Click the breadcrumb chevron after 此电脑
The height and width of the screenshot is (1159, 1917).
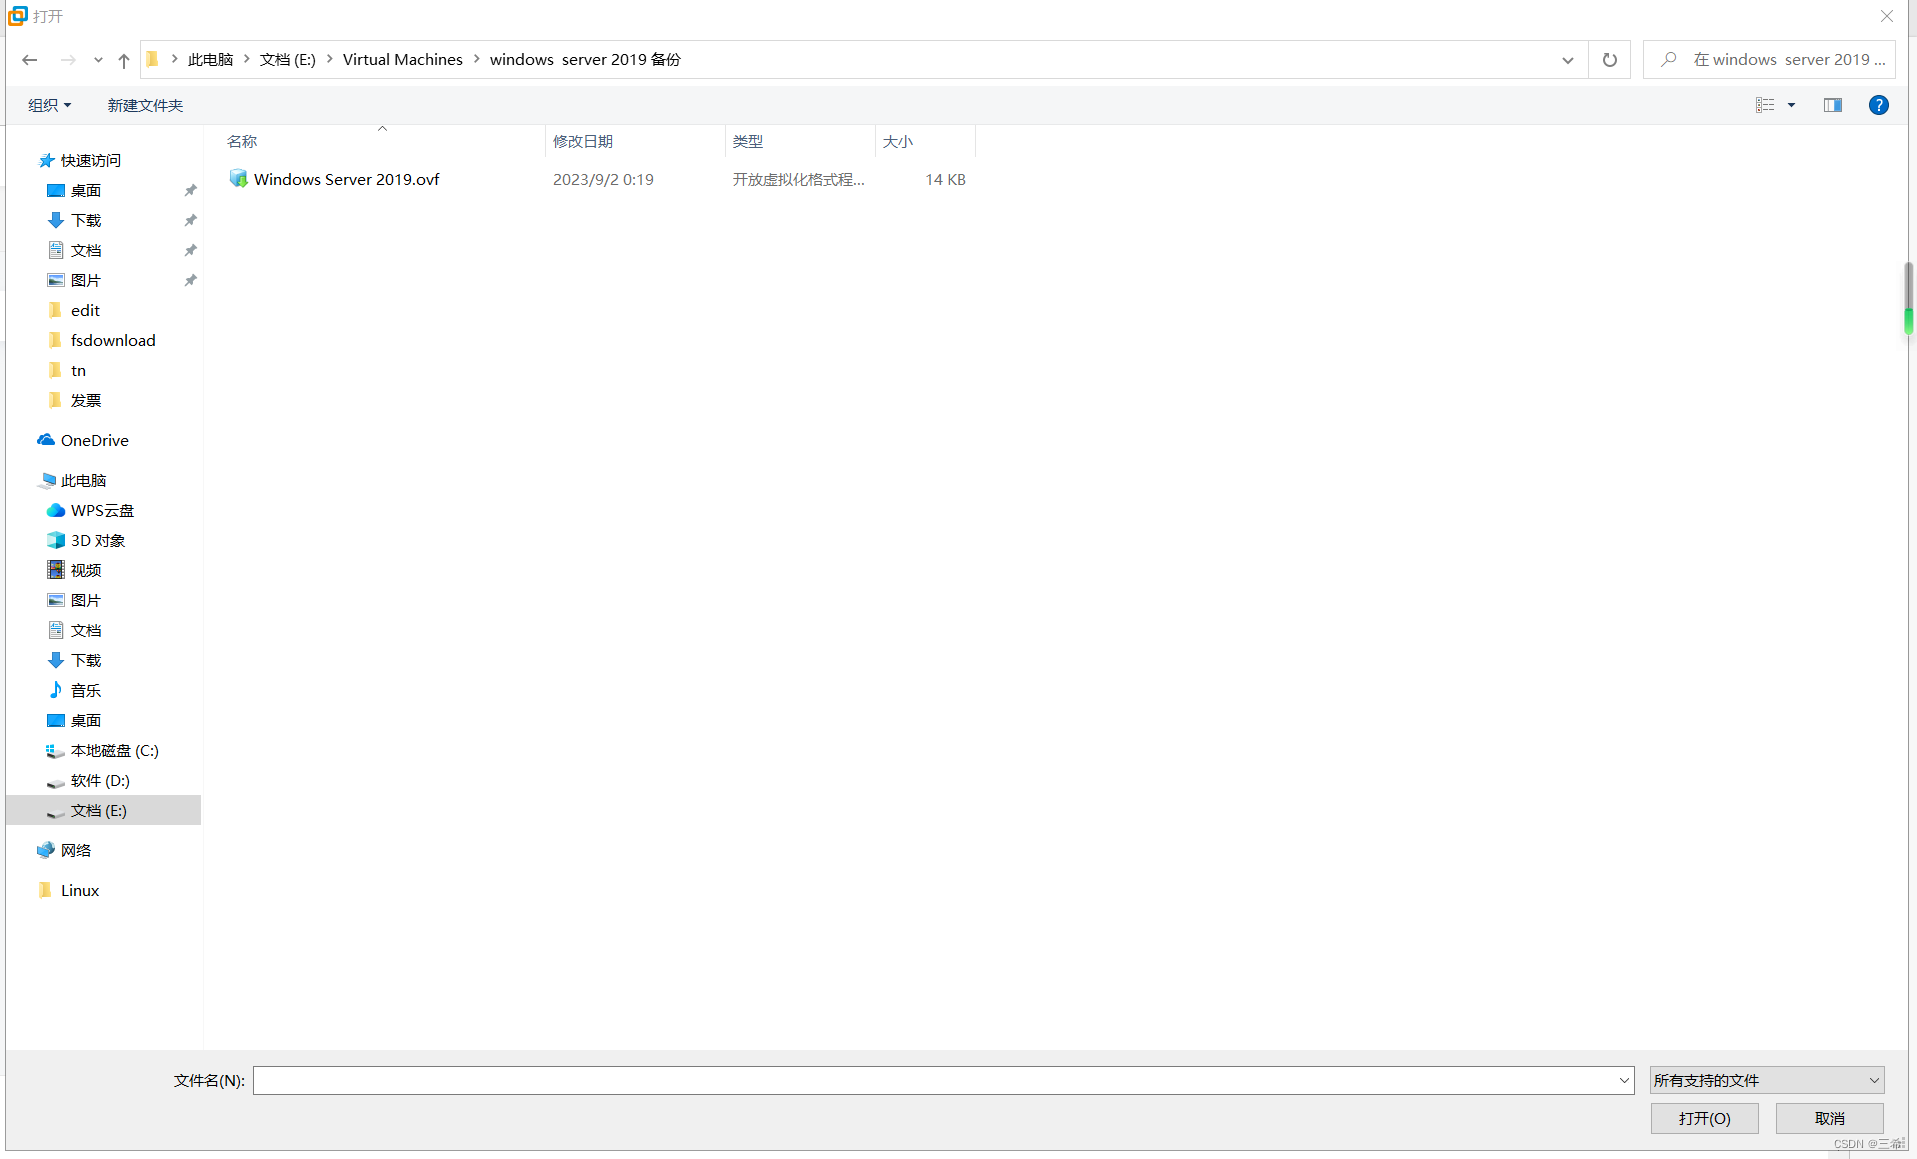coord(246,60)
